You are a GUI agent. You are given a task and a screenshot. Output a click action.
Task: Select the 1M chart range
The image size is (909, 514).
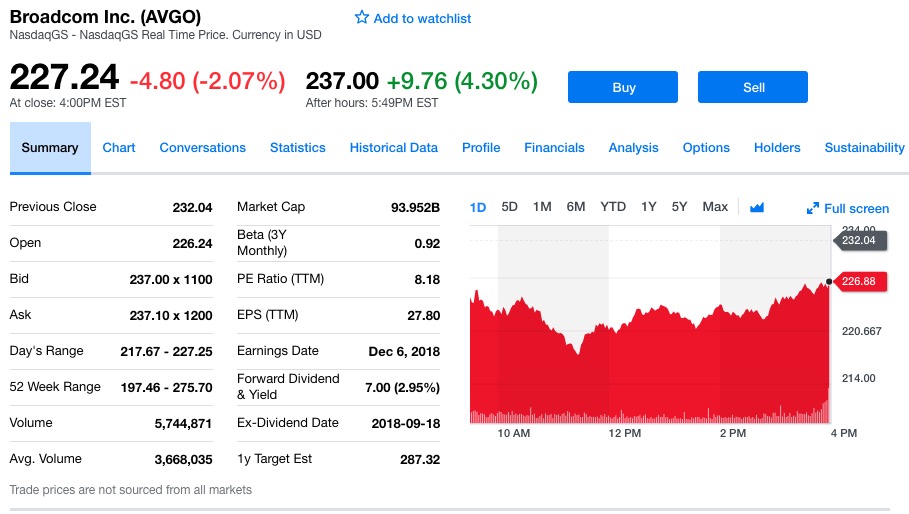pyautogui.click(x=542, y=207)
